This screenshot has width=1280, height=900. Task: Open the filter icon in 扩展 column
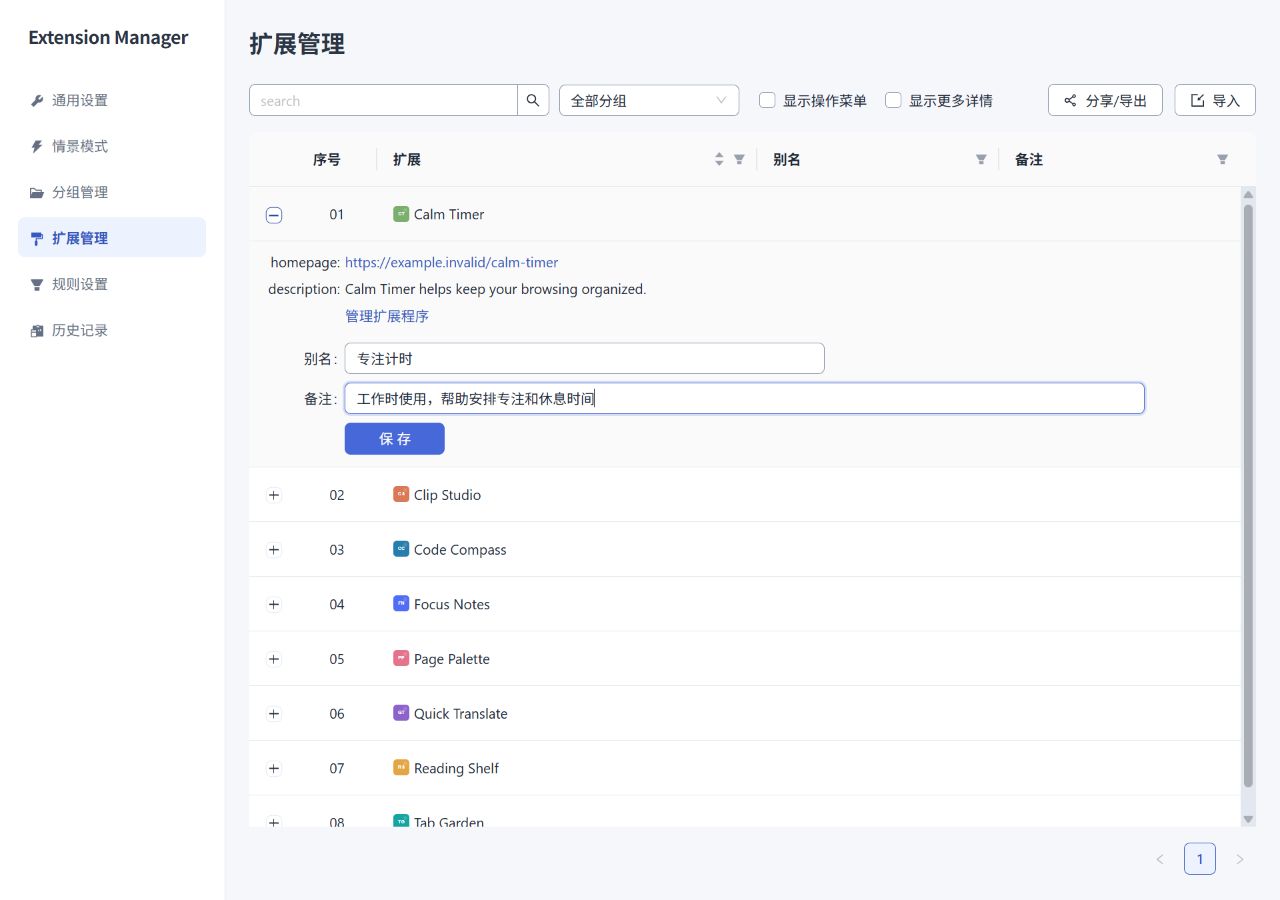point(740,159)
